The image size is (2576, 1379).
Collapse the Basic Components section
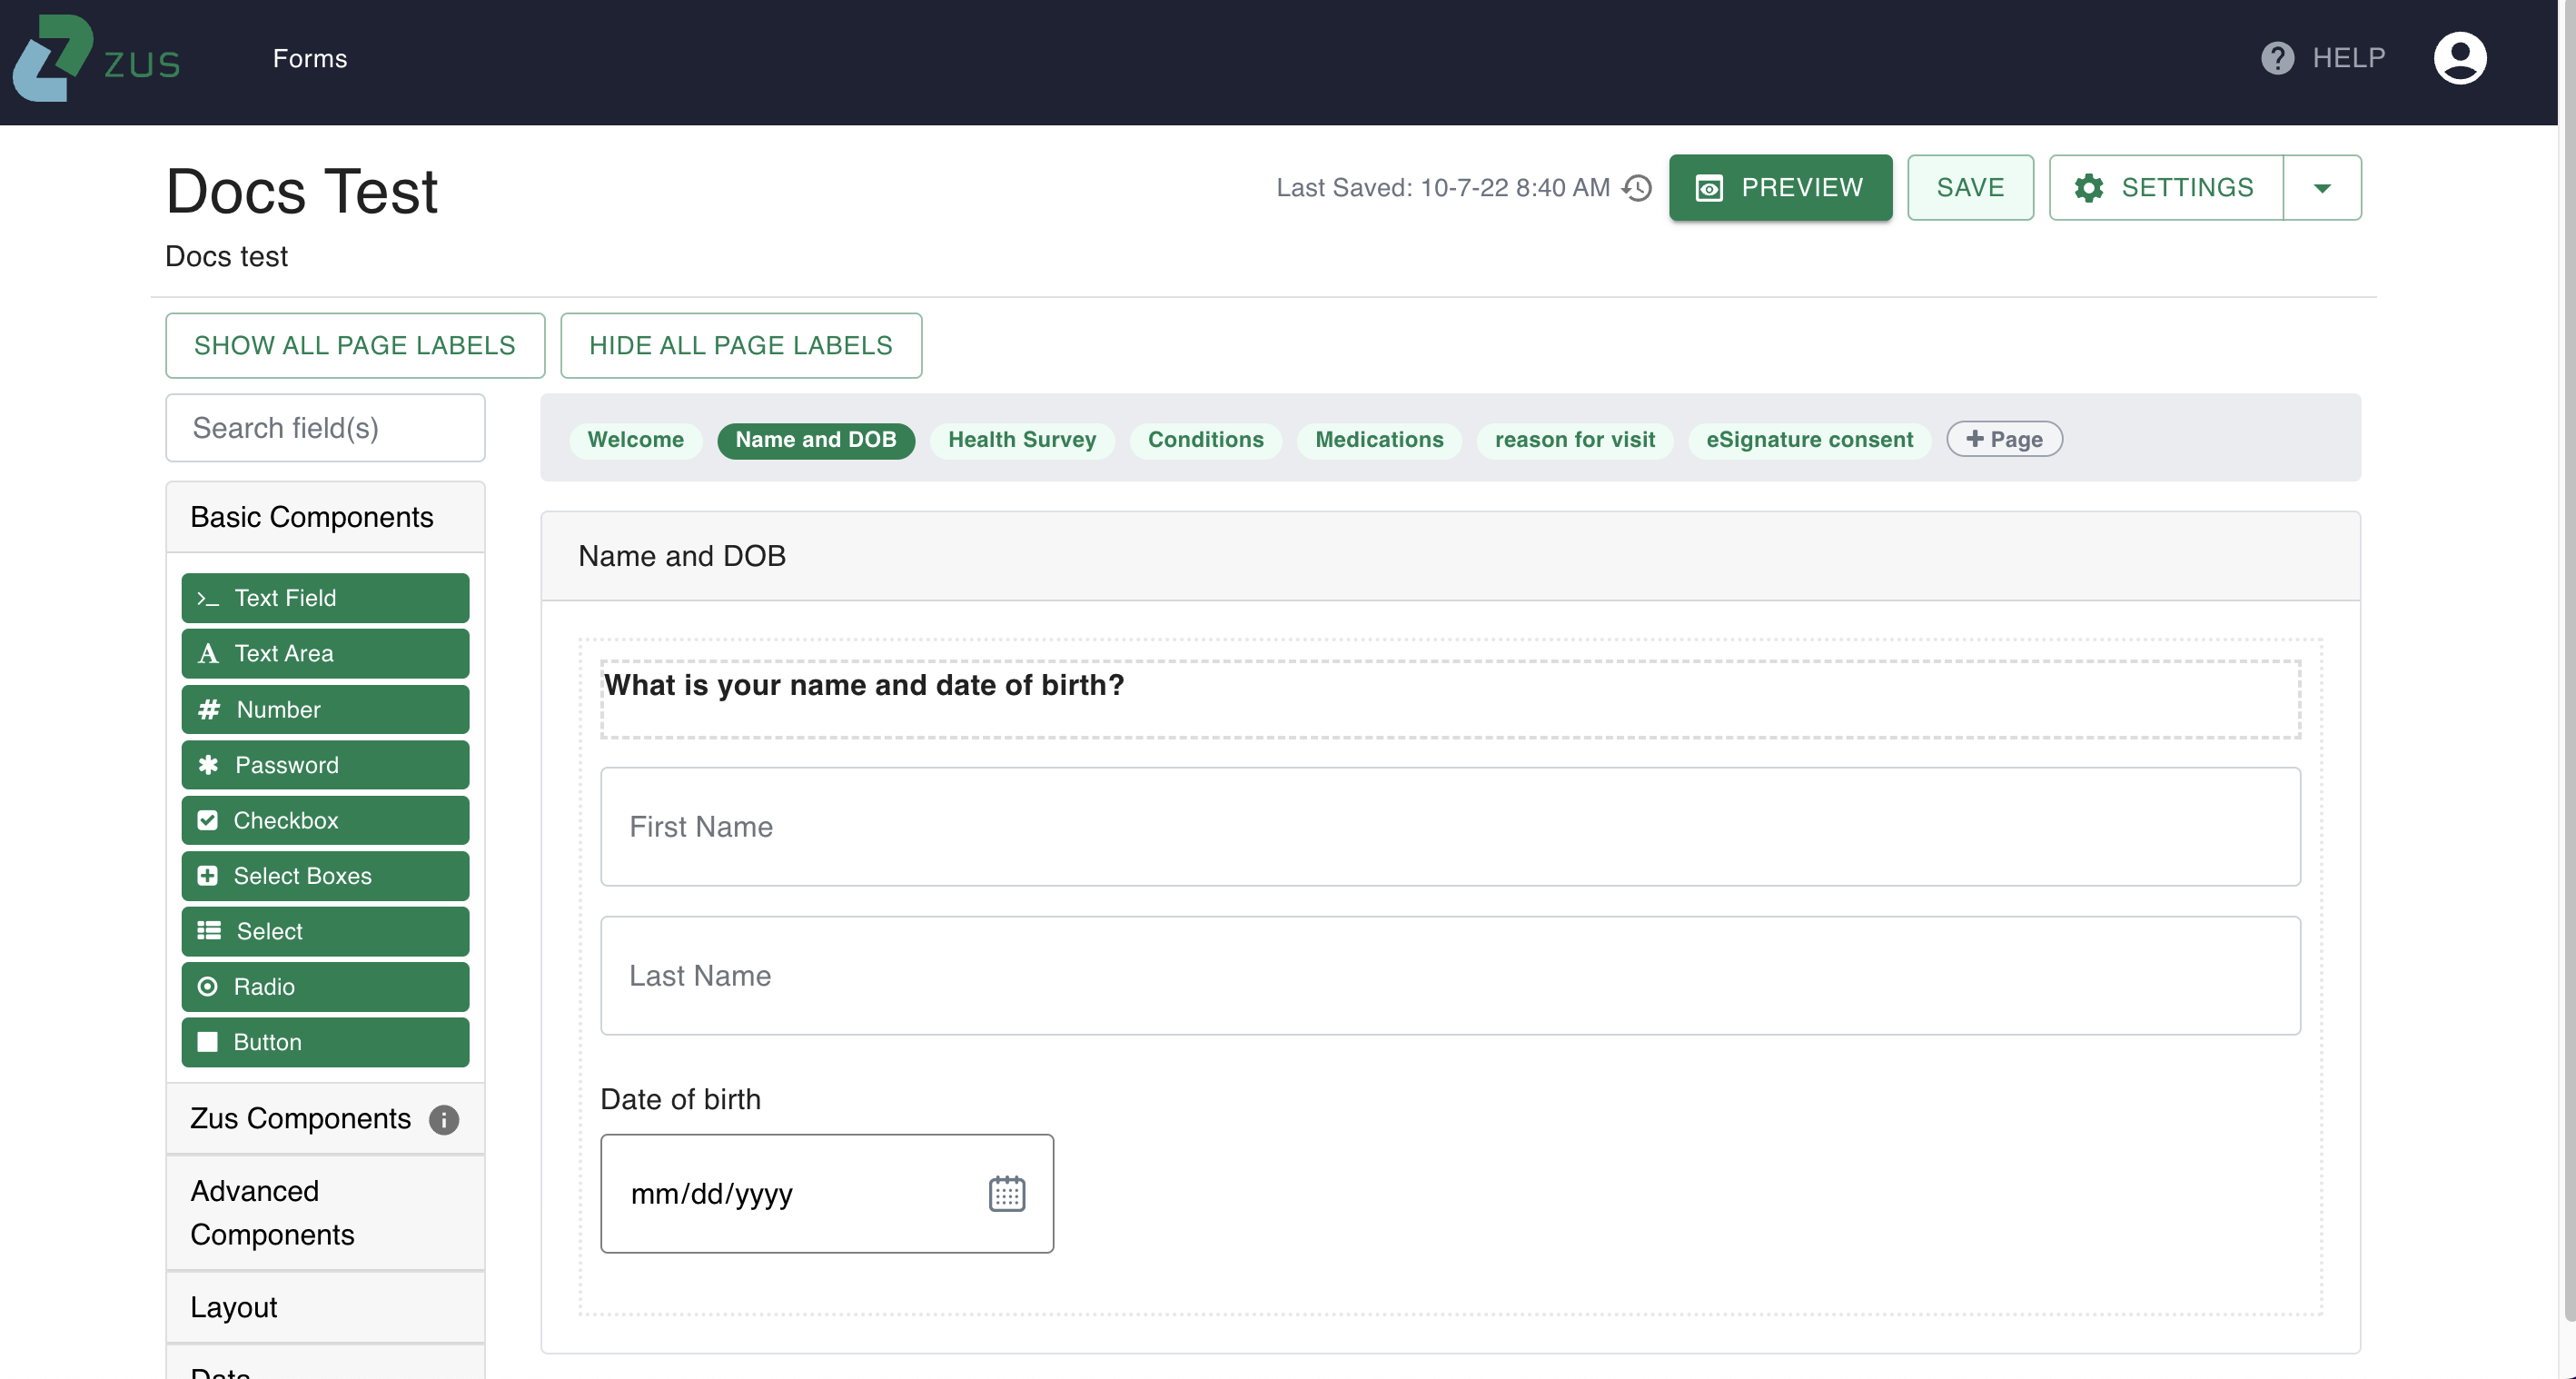(x=325, y=517)
